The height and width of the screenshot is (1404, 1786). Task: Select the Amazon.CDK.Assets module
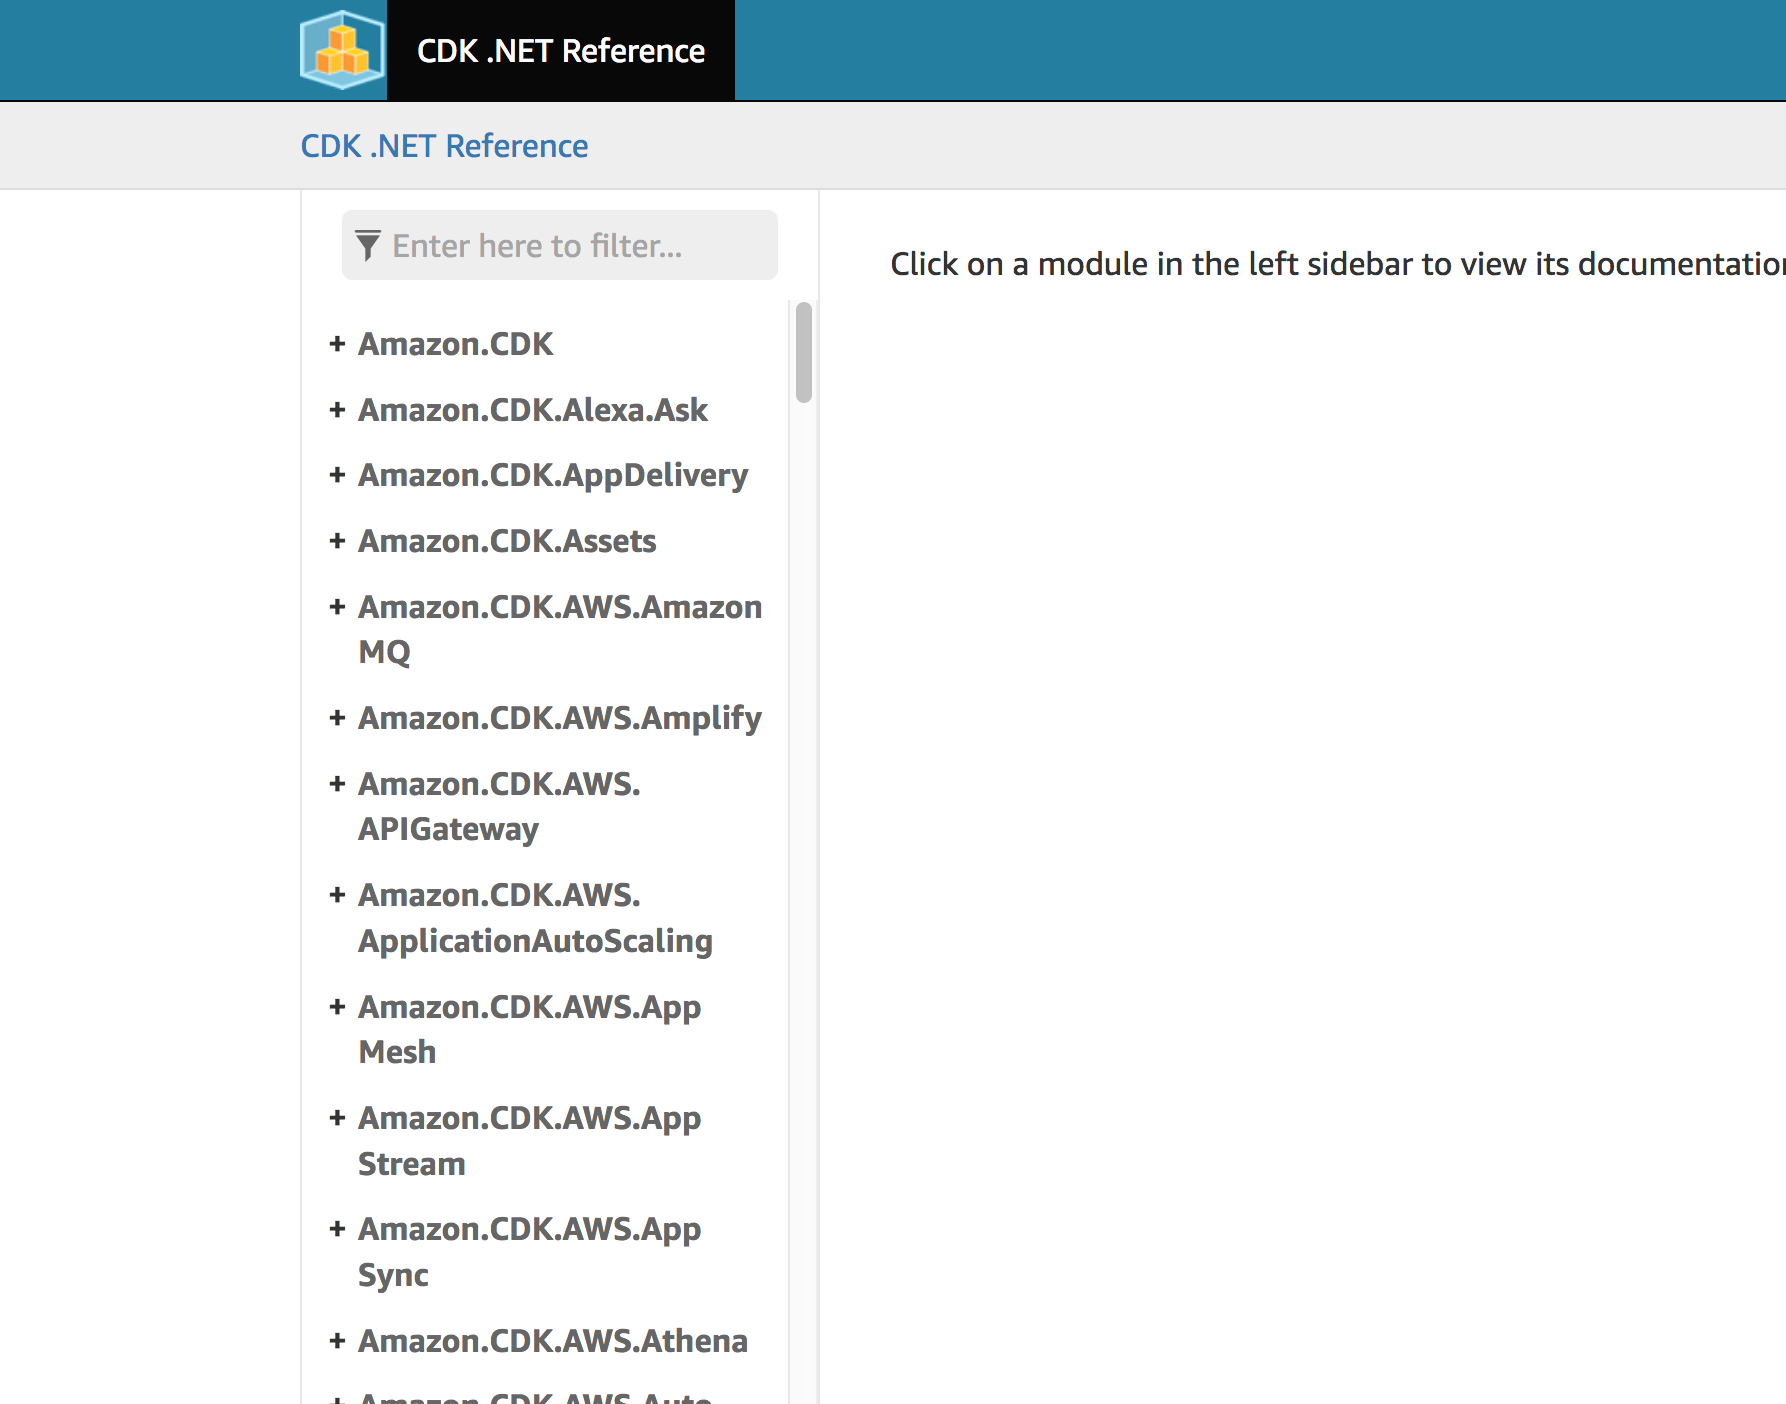pos(507,541)
